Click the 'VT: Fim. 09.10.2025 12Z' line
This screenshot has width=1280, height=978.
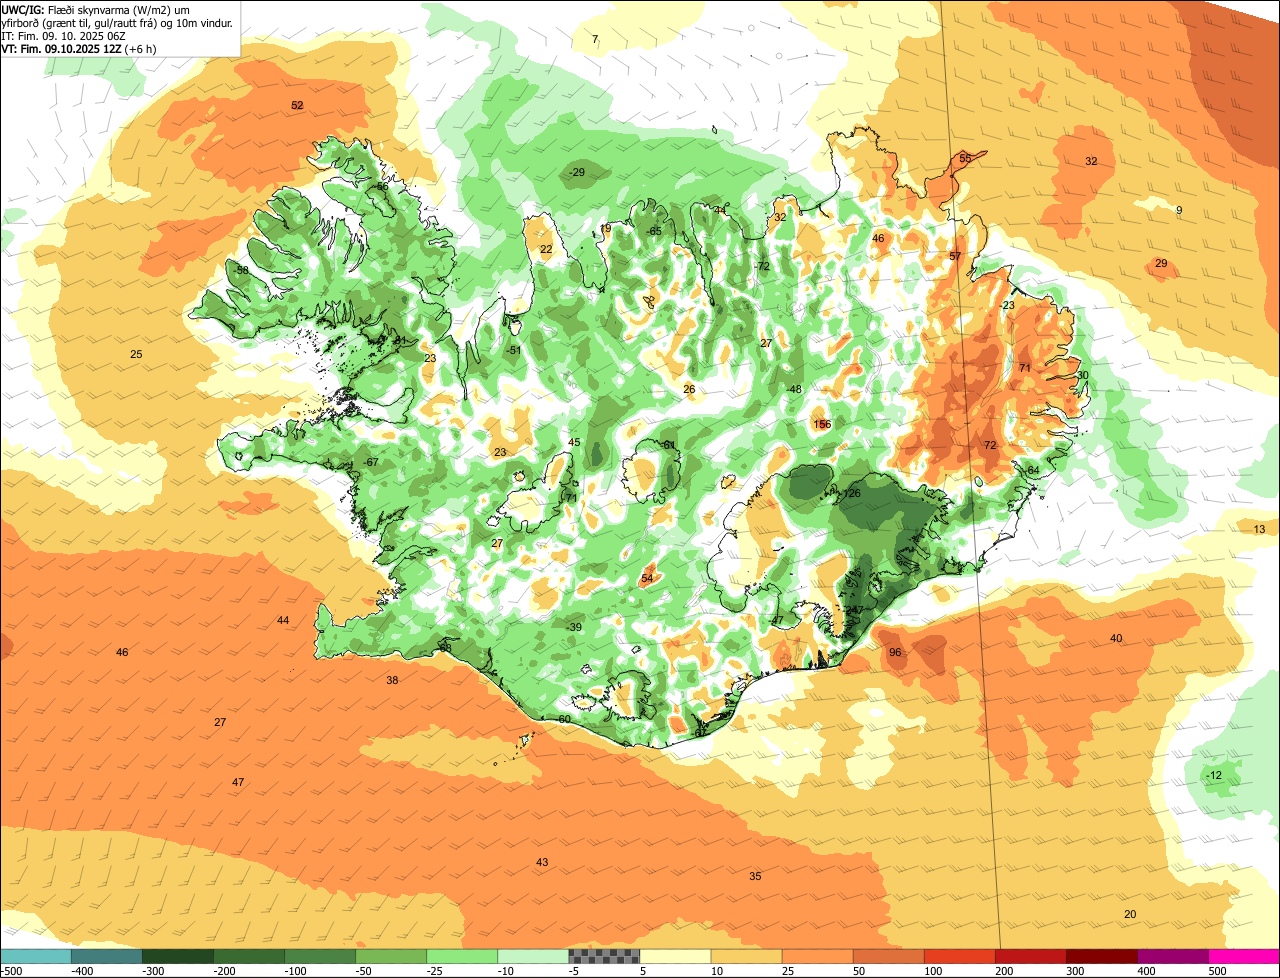click(x=79, y=48)
